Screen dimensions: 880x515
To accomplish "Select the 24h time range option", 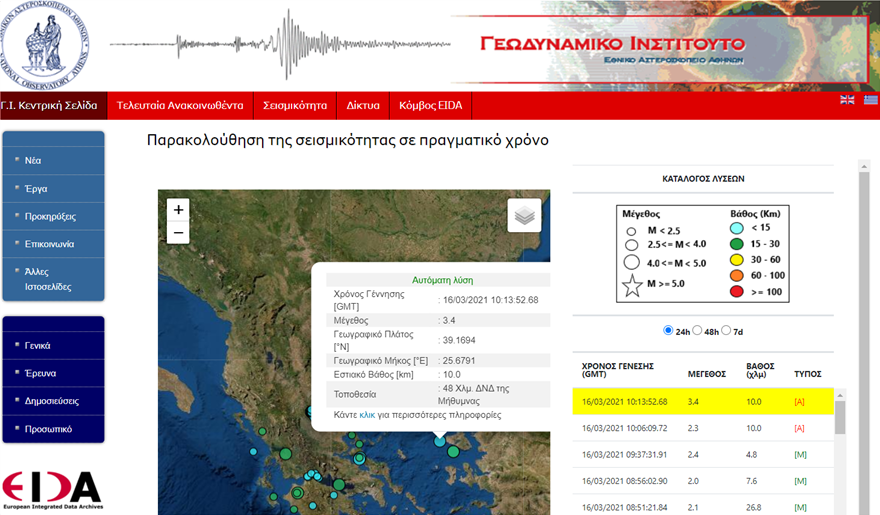I will [668, 331].
